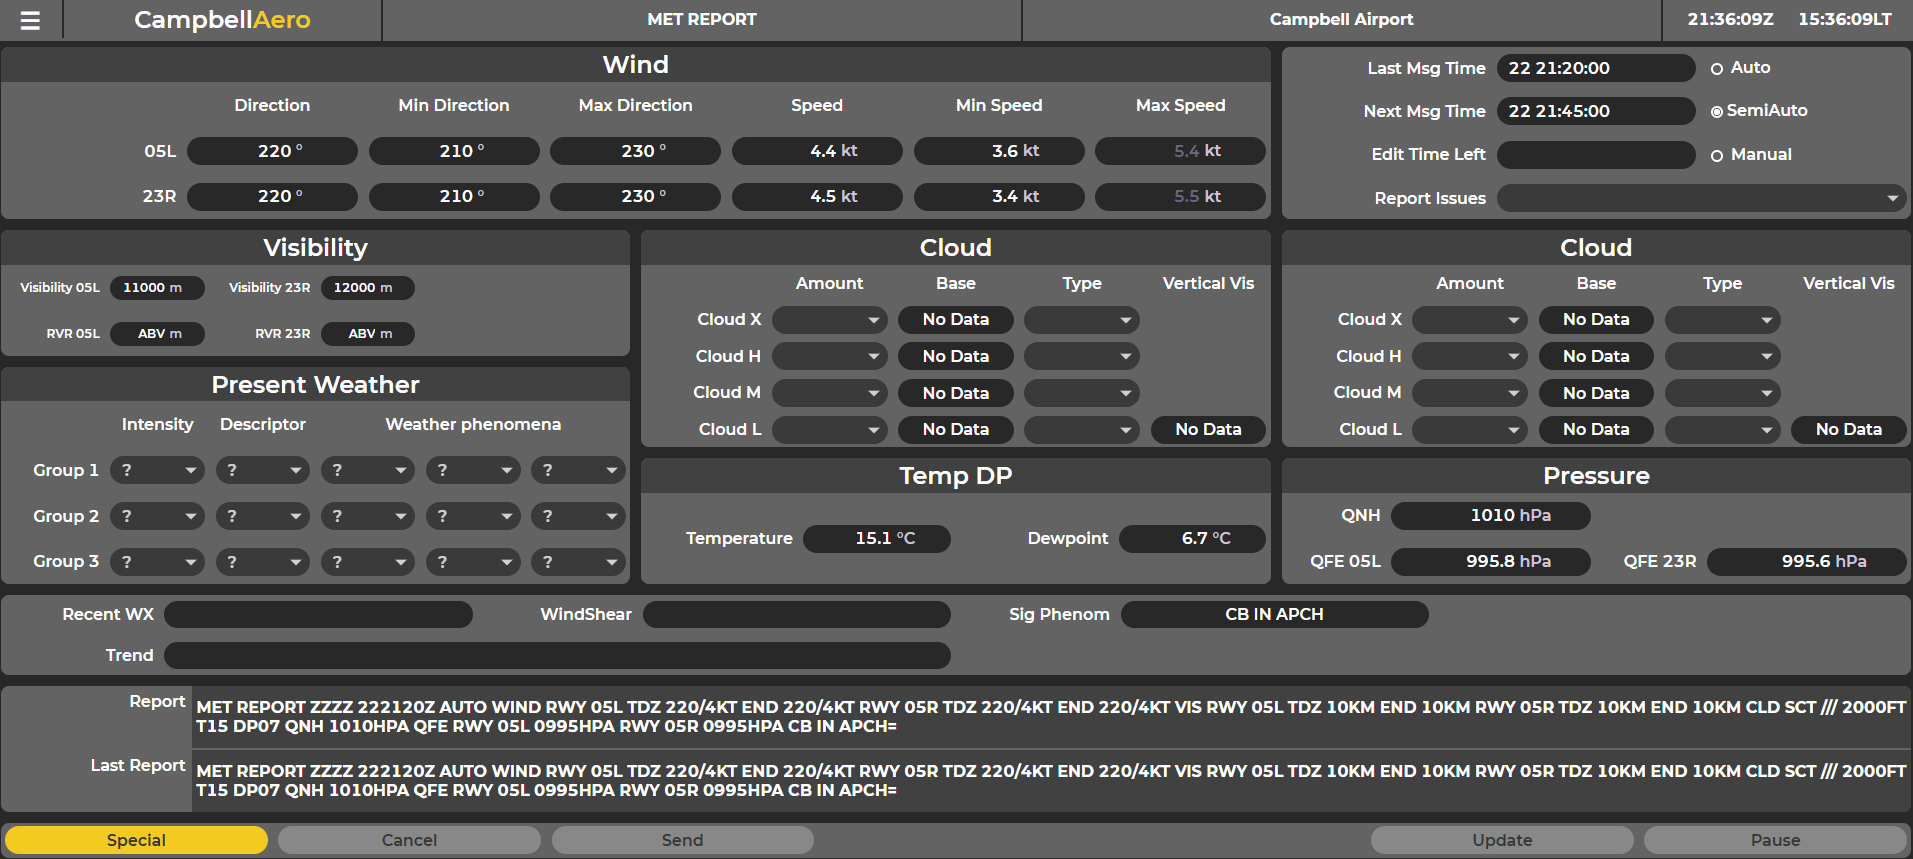Click the 05L Max Speed 5.4 kt field
Viewport: 1913px width, 859px height.
[x=1180, y=151]
